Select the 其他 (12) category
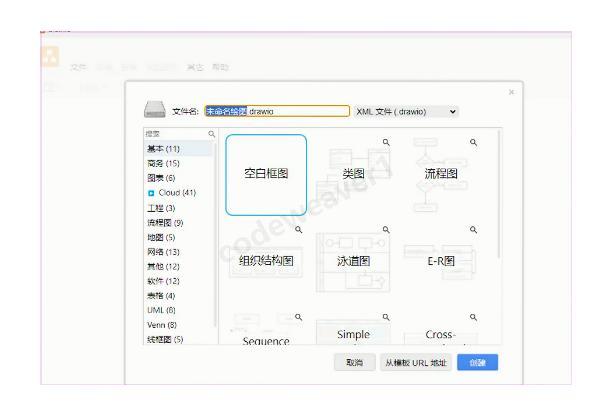613x416 pixels. click(179, 267)
